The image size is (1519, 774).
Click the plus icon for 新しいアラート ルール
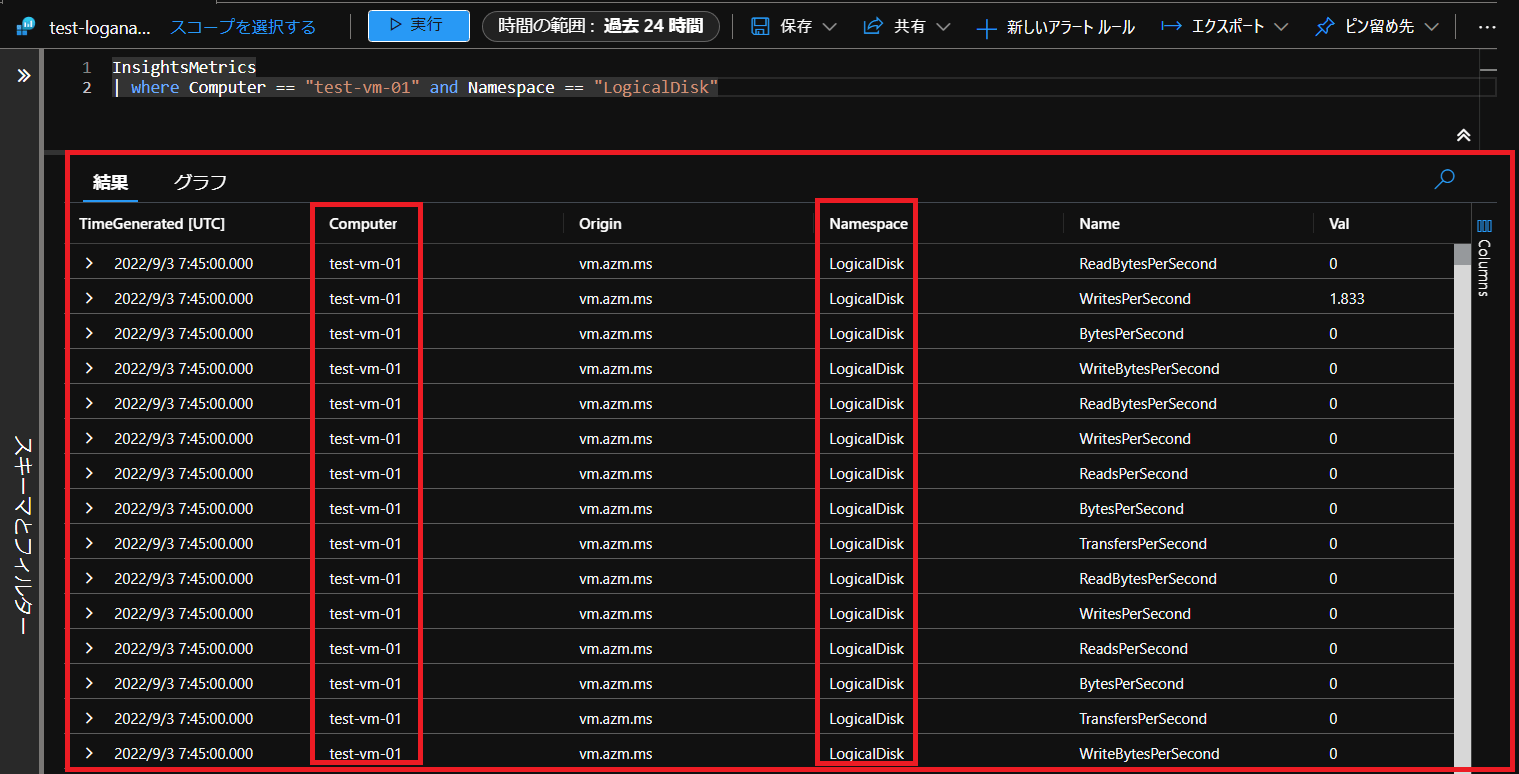click(x=986, y=28)
